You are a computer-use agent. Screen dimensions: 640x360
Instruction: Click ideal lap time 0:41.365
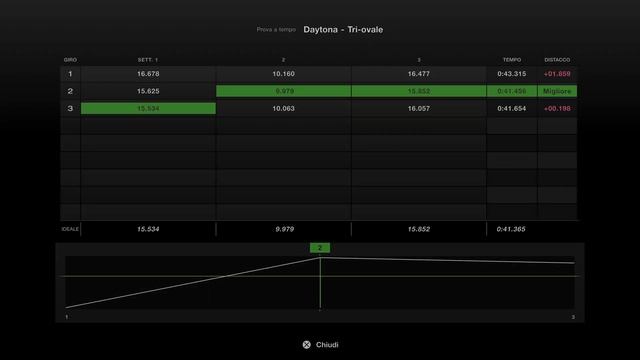pyautogui.click(x=511, y=229)
